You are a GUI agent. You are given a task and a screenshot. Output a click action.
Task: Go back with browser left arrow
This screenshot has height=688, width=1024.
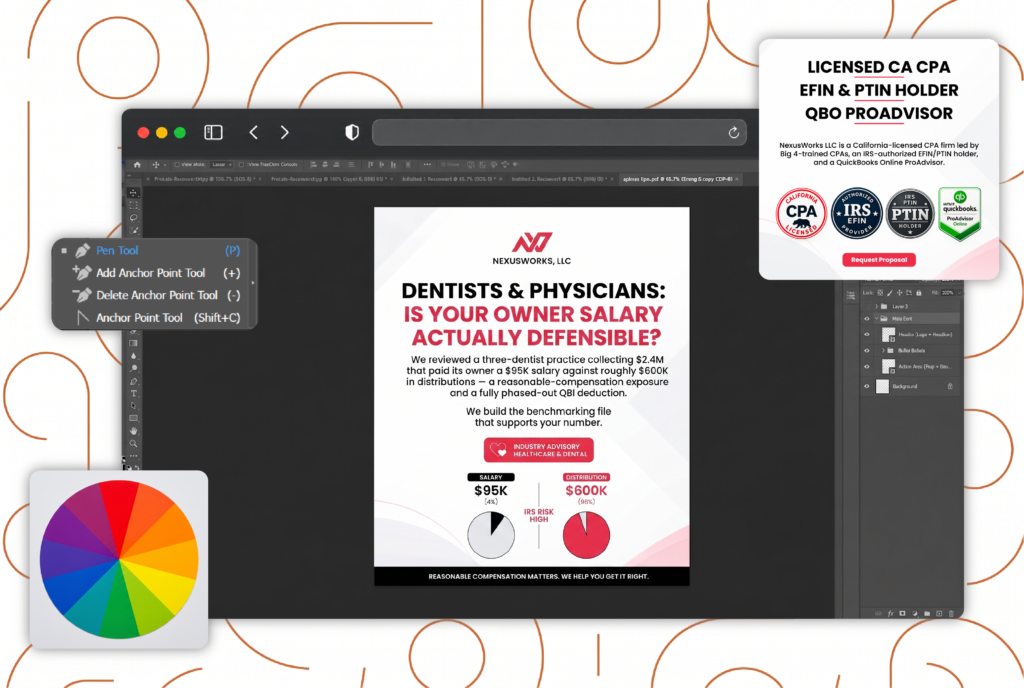pos(253,133)
